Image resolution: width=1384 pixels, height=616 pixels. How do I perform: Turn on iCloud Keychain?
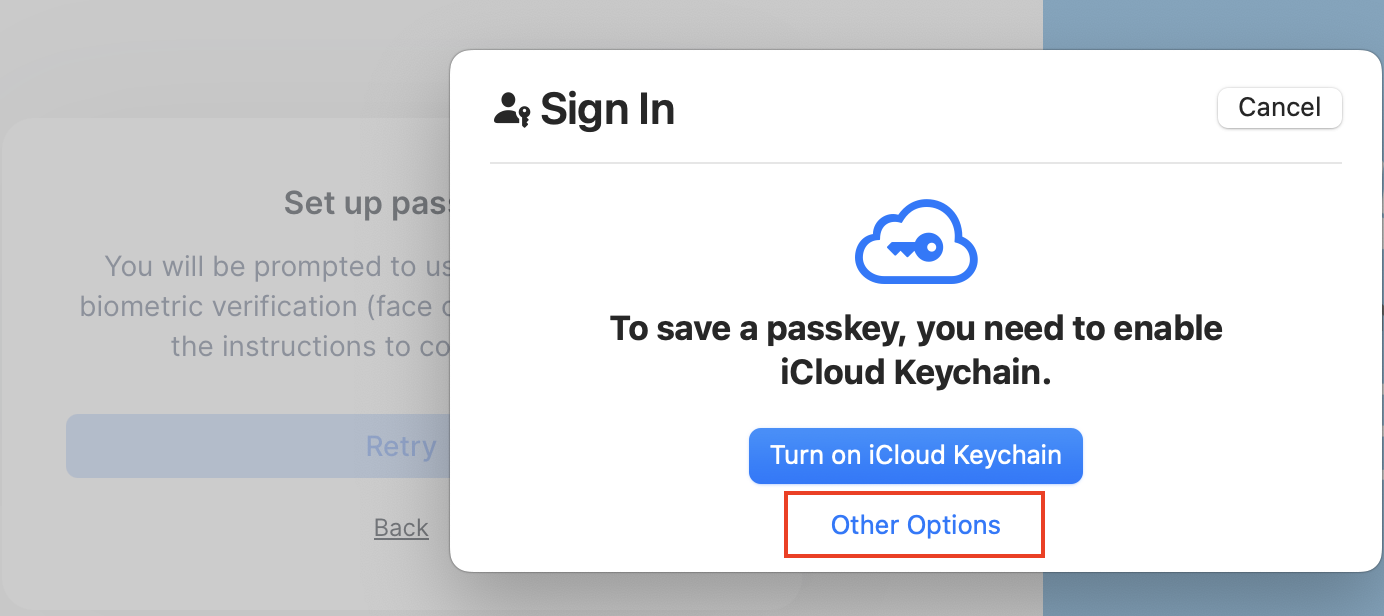pyautogui.click(x=915, y=456)
